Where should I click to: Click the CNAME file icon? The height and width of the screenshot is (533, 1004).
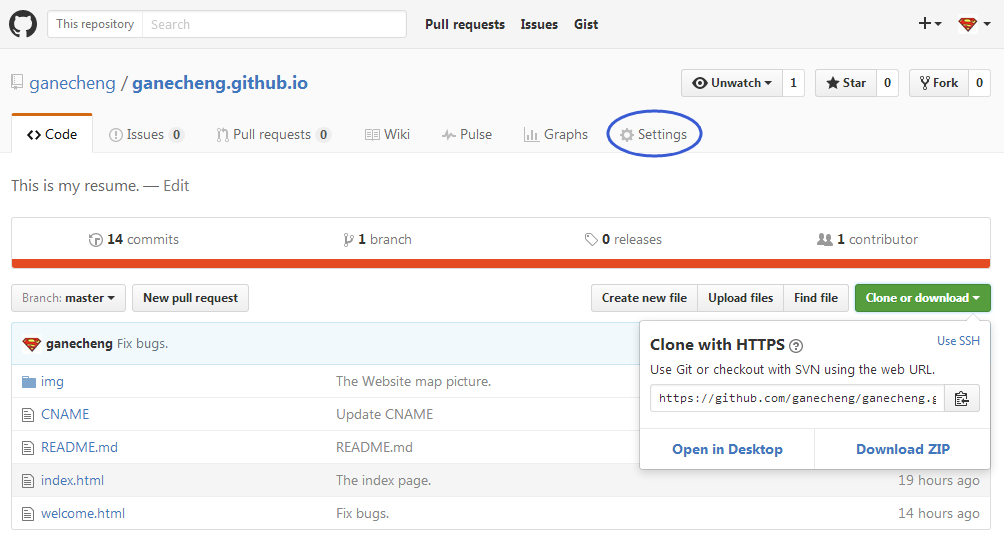[x=28, y=415]
